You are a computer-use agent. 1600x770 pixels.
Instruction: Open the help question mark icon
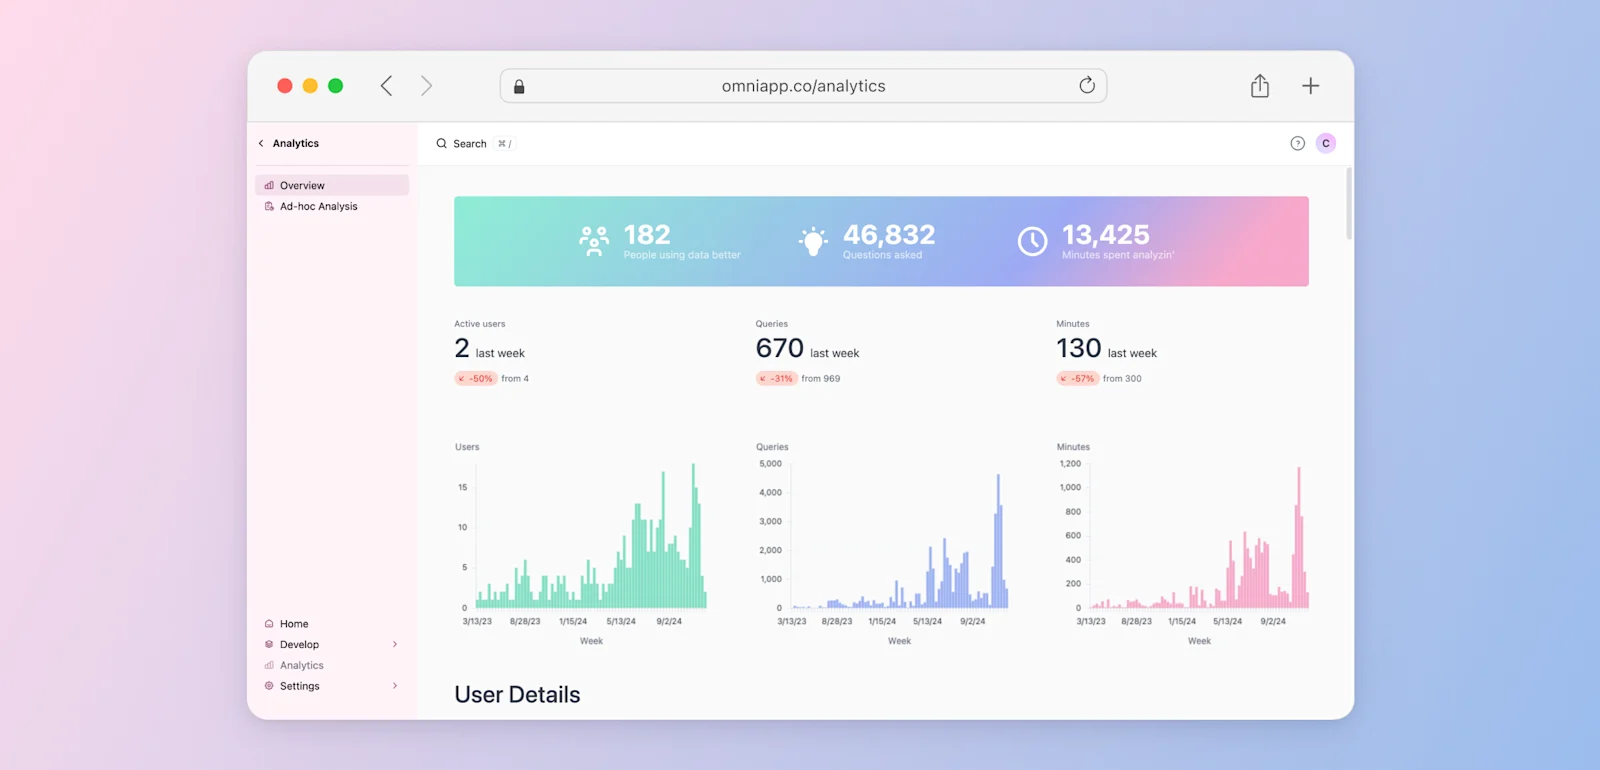tap(1297, 143)
